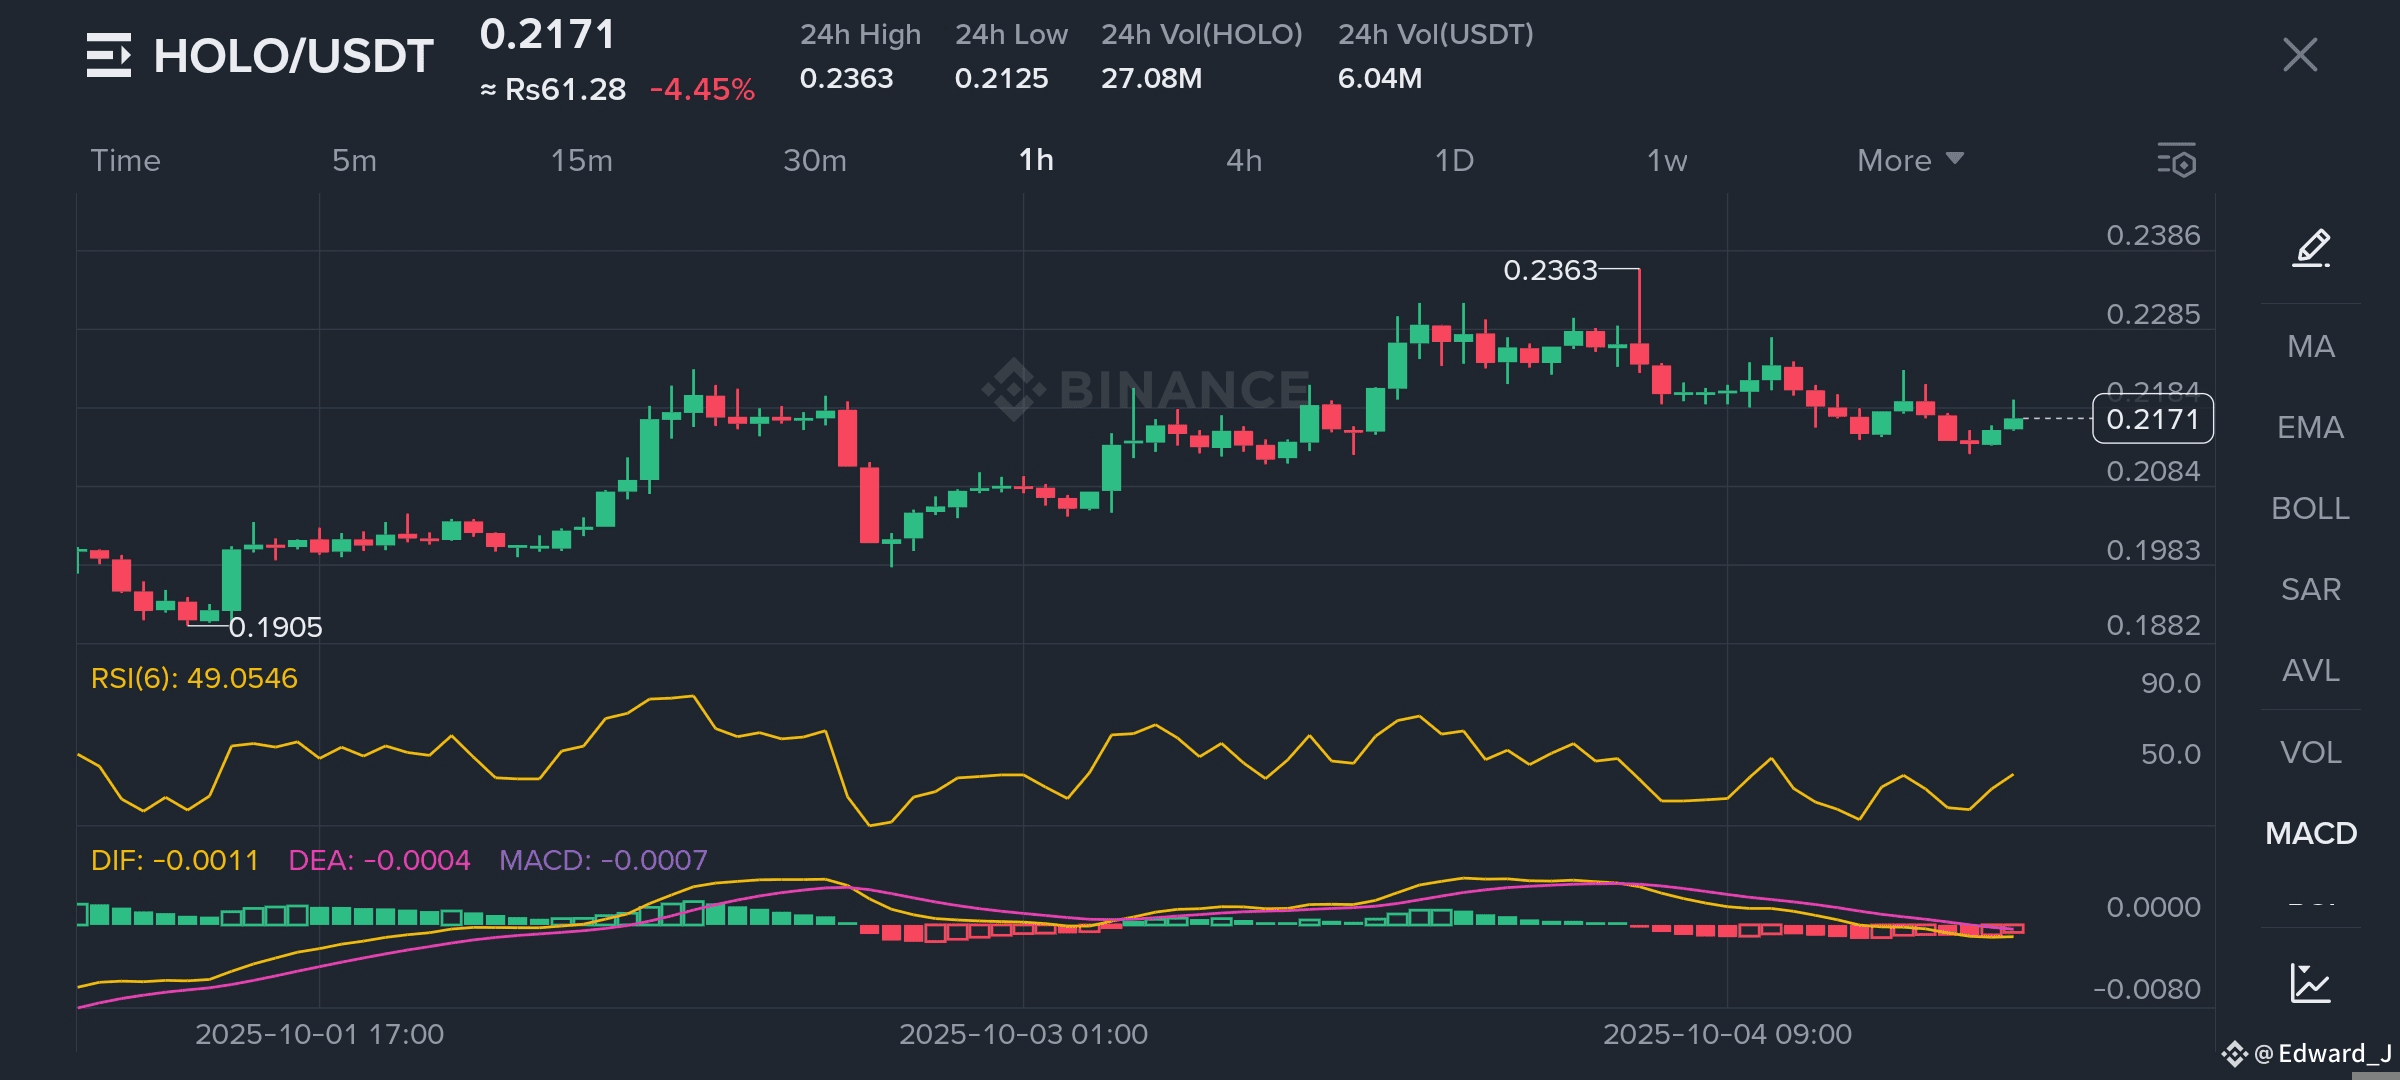Click the HOLO/USDT pair title
This screenshot has height=1080, width=2400.
[x=293, y=56]
